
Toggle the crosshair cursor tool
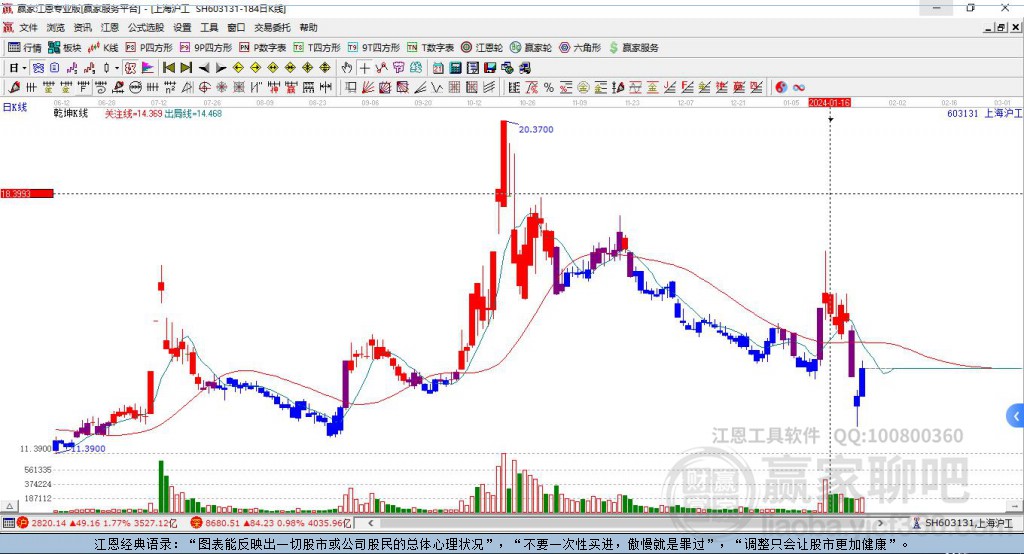point(364,68)
